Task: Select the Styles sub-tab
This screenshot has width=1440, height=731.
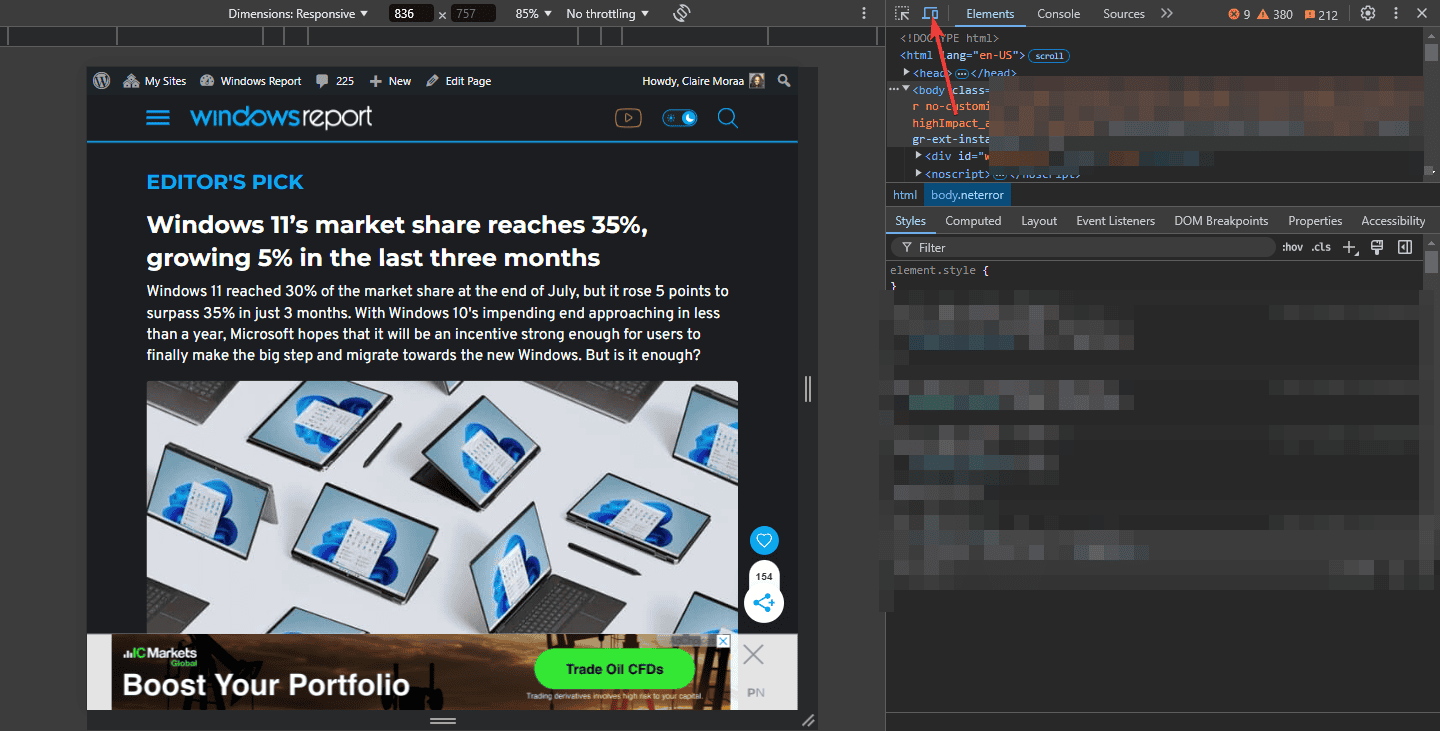Action: (x=910, y=221)
